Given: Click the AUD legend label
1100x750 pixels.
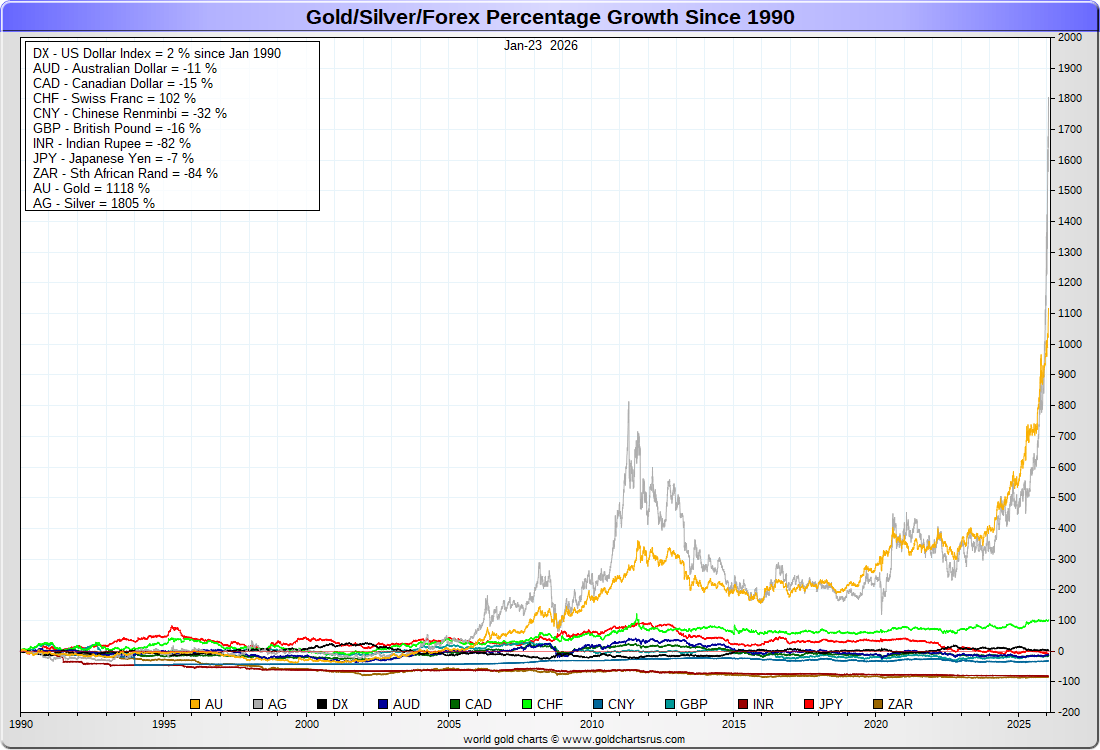Looking at the screenshot, I should click(406, 704).
